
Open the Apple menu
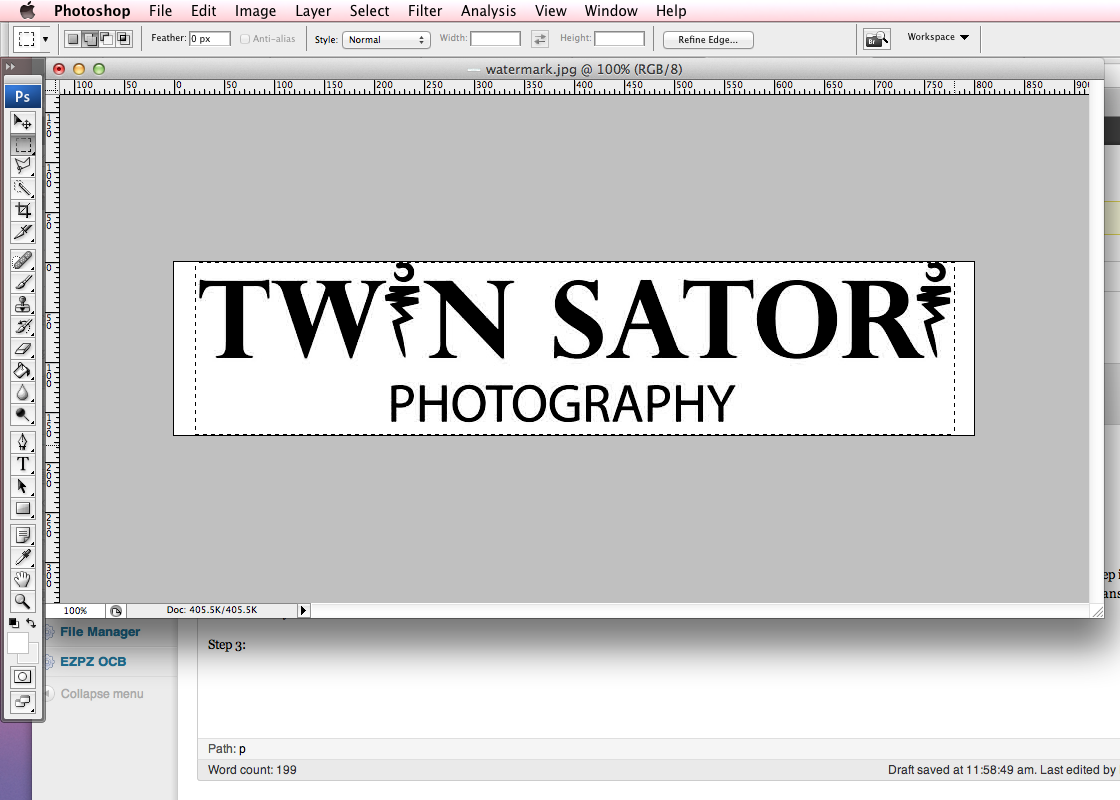(x=27, y=11)
